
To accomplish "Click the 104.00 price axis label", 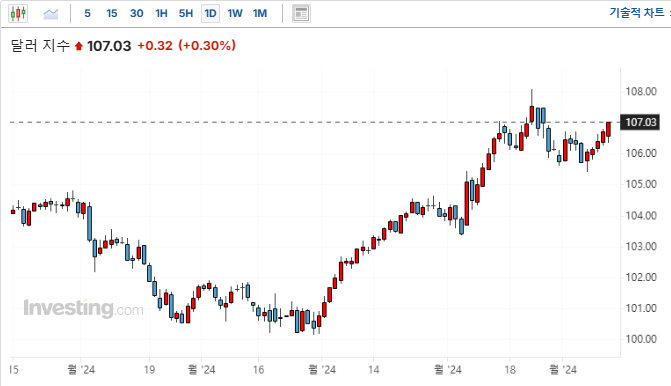I will click(x=641, y=216).
